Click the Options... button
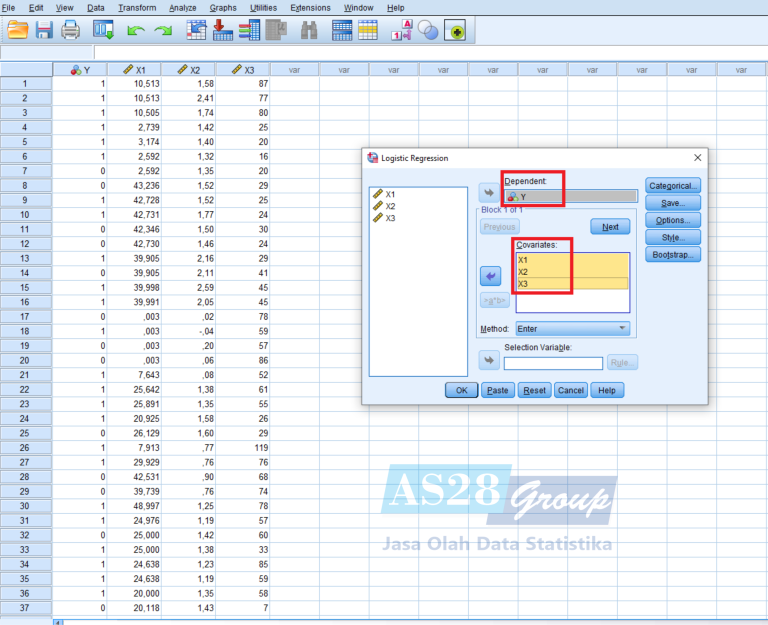Viewport: 768px width, 625px height. 673,220
